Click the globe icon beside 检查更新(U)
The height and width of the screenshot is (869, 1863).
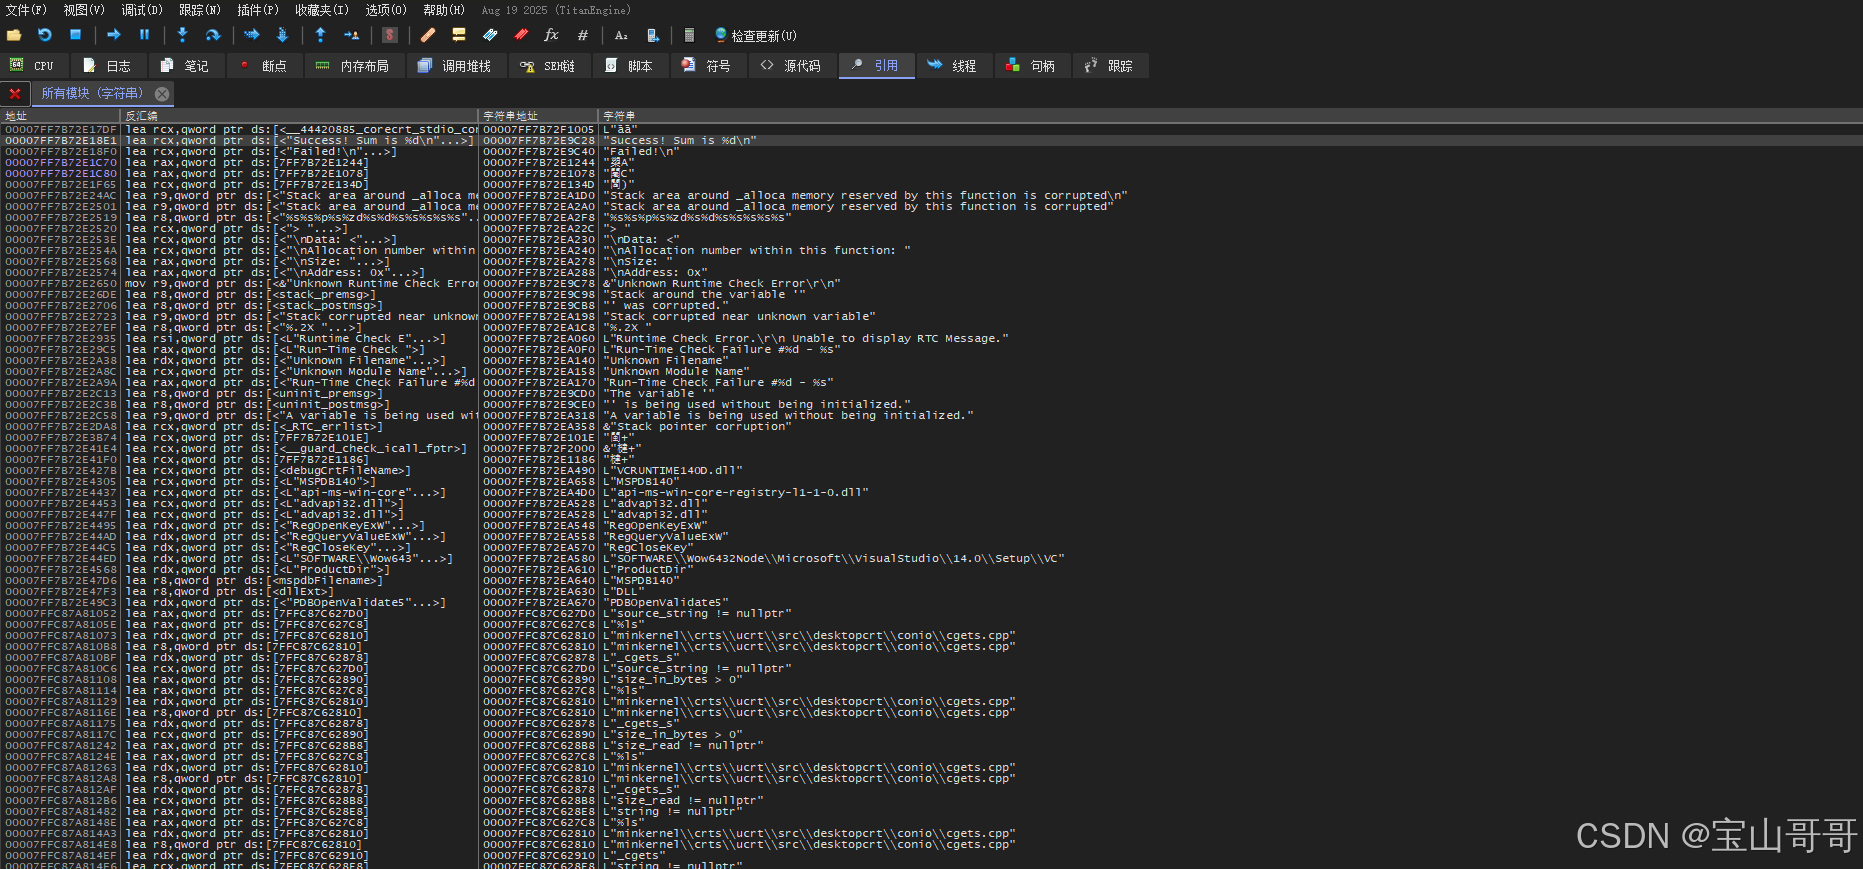pos(721,35)
